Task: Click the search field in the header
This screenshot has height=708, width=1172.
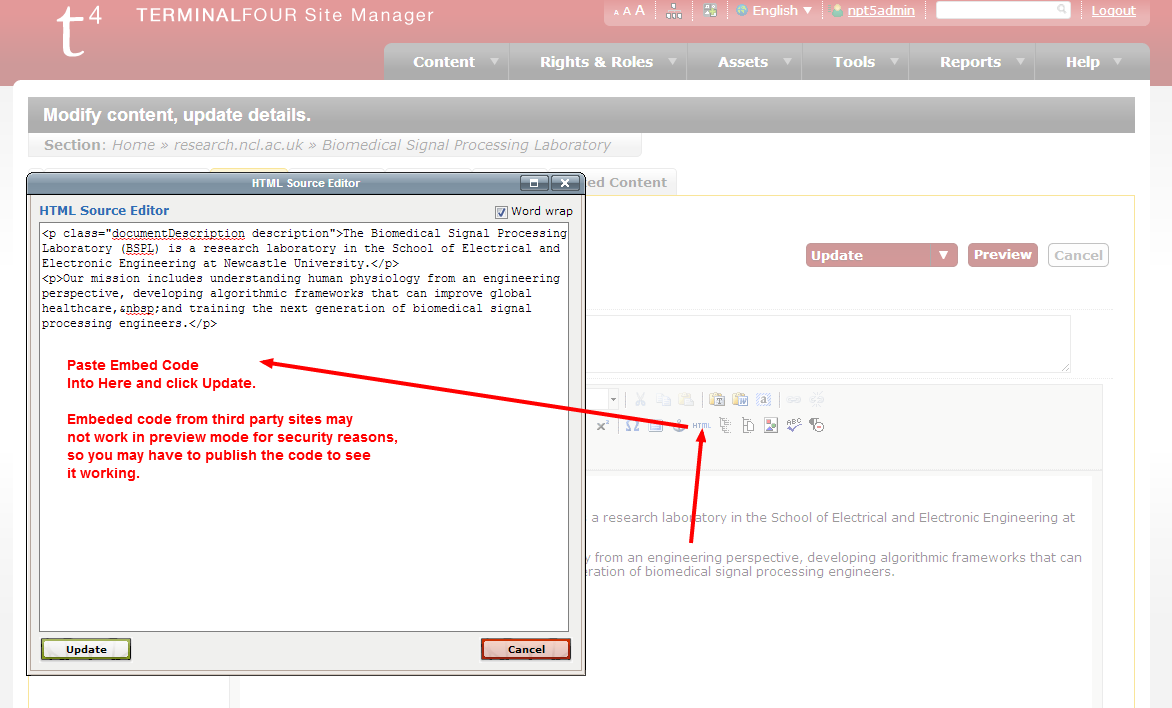Action: 996,11
